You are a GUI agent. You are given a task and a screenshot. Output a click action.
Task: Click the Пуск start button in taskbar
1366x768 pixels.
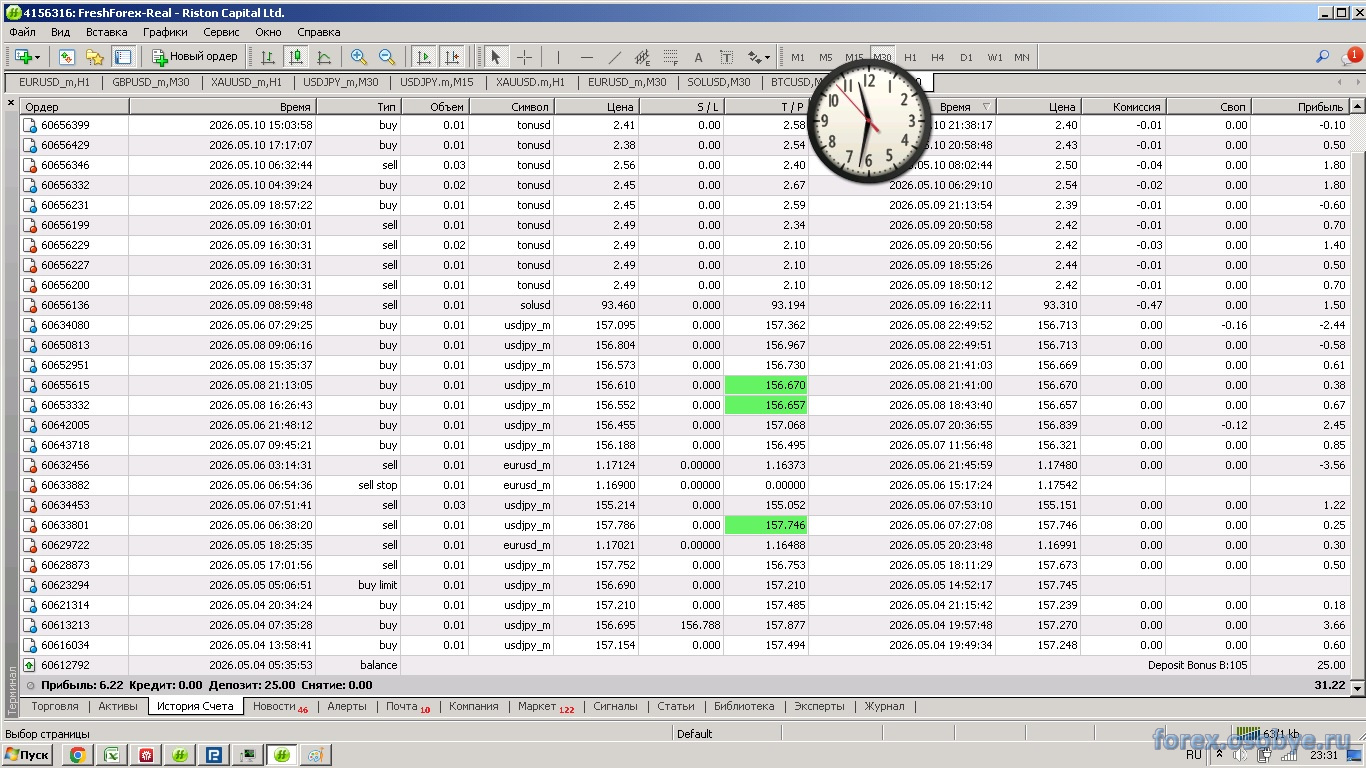tap(27, 755)
